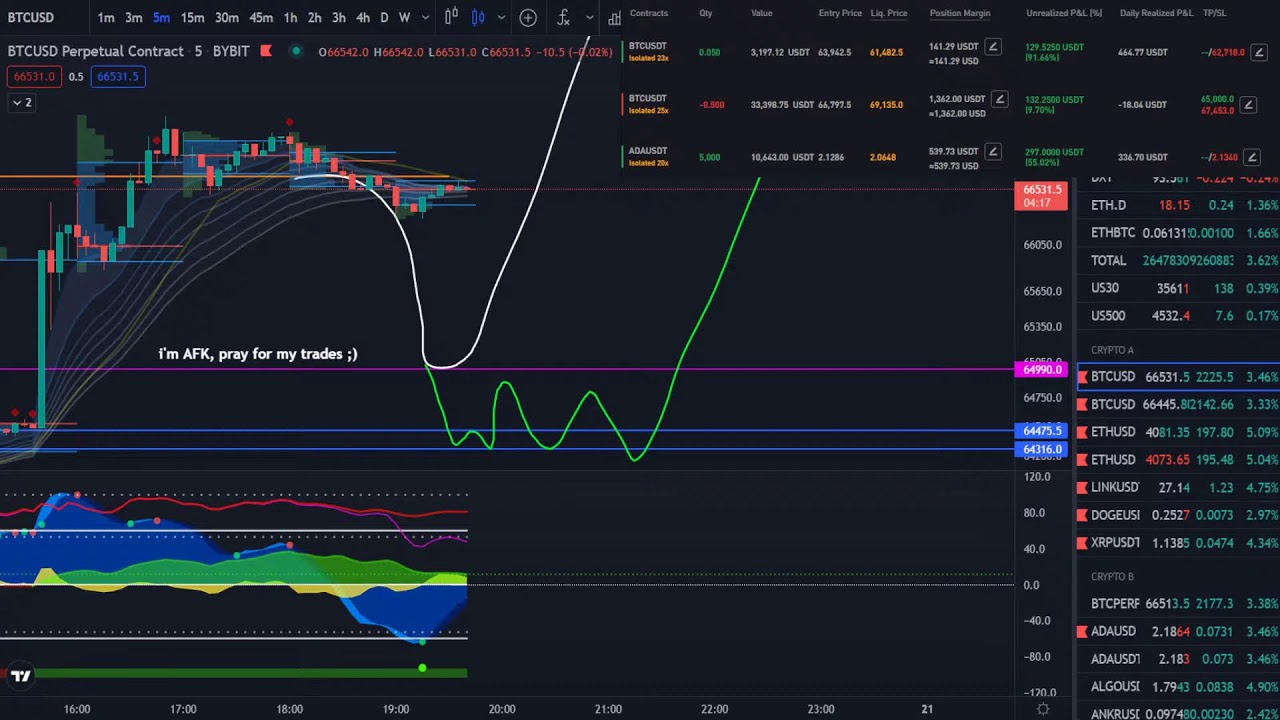Select BTCPERP in the watchlist
Screen dimensions: 1280x720
click(x=1178, y=604)
